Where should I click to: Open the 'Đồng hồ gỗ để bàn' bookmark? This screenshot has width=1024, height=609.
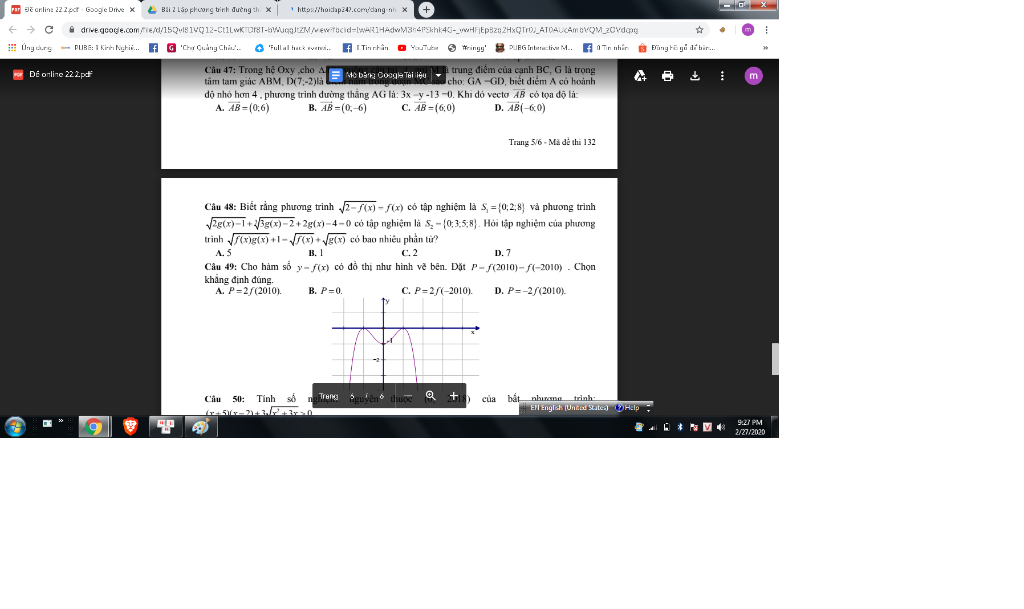(677, 48)
